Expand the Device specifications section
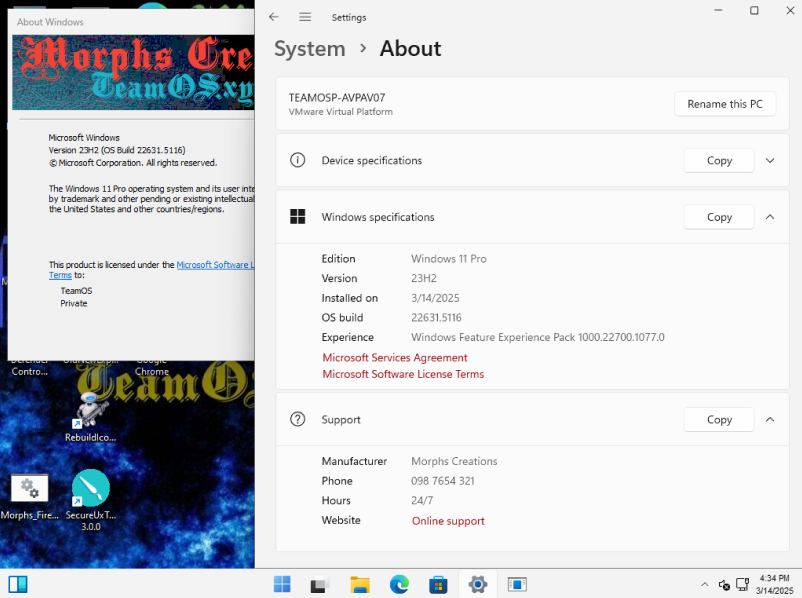 pos(770,160)
